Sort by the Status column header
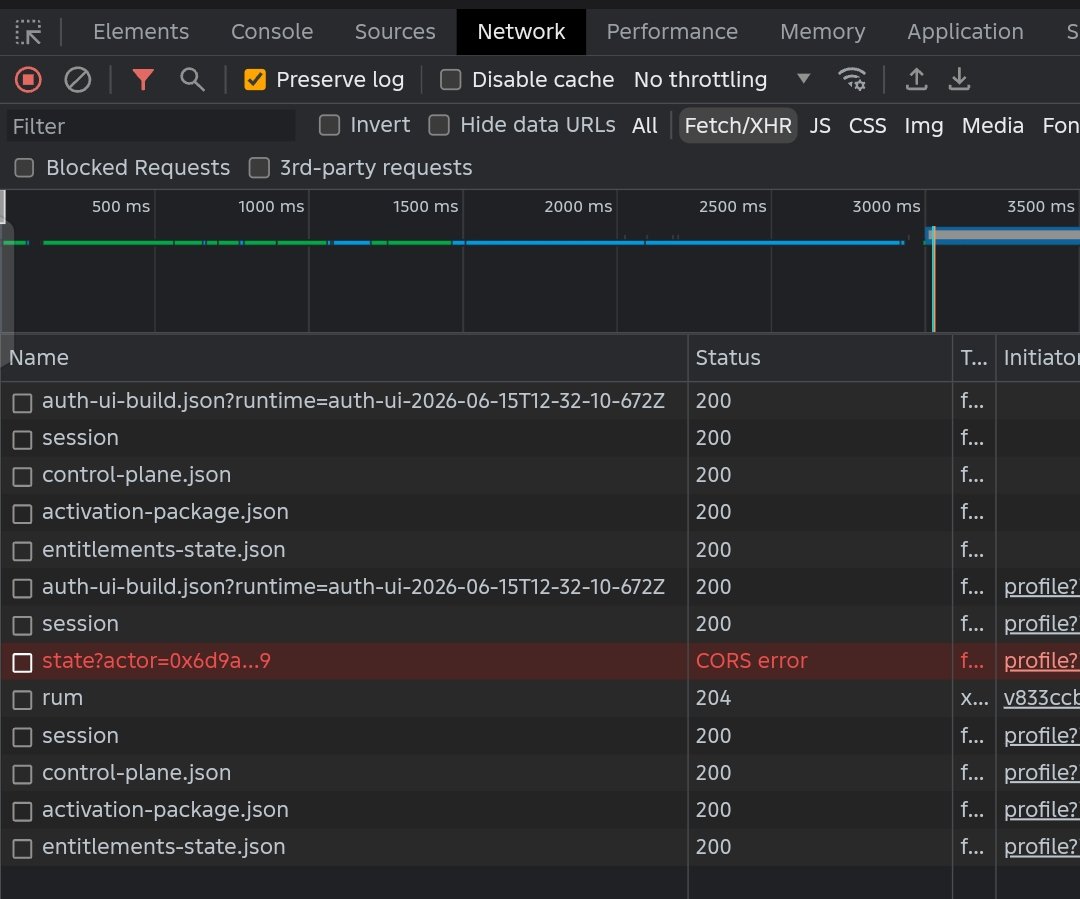The image size is (1080, 899). pos(820,358)
